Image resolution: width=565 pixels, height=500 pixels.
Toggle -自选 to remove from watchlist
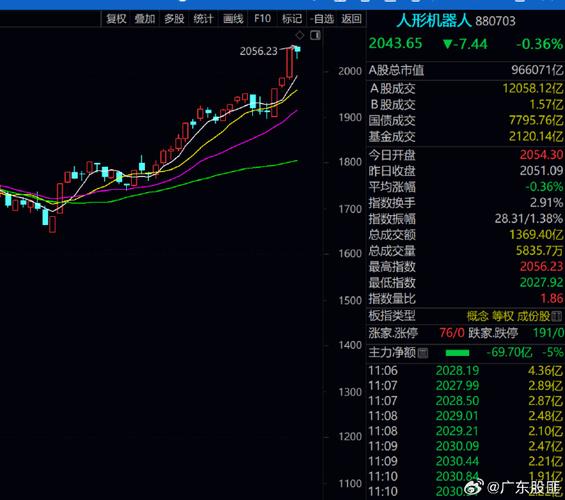coord(322,19)
